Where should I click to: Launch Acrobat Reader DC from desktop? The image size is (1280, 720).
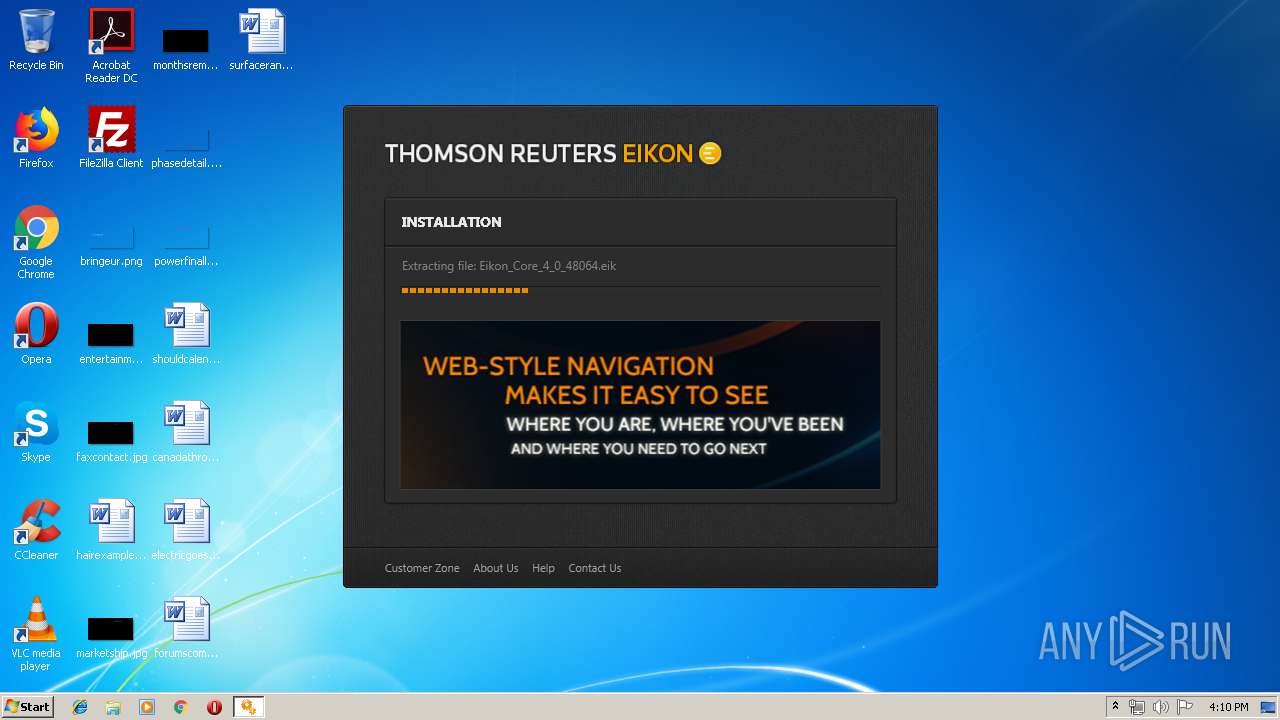click(x=111, y=46)
